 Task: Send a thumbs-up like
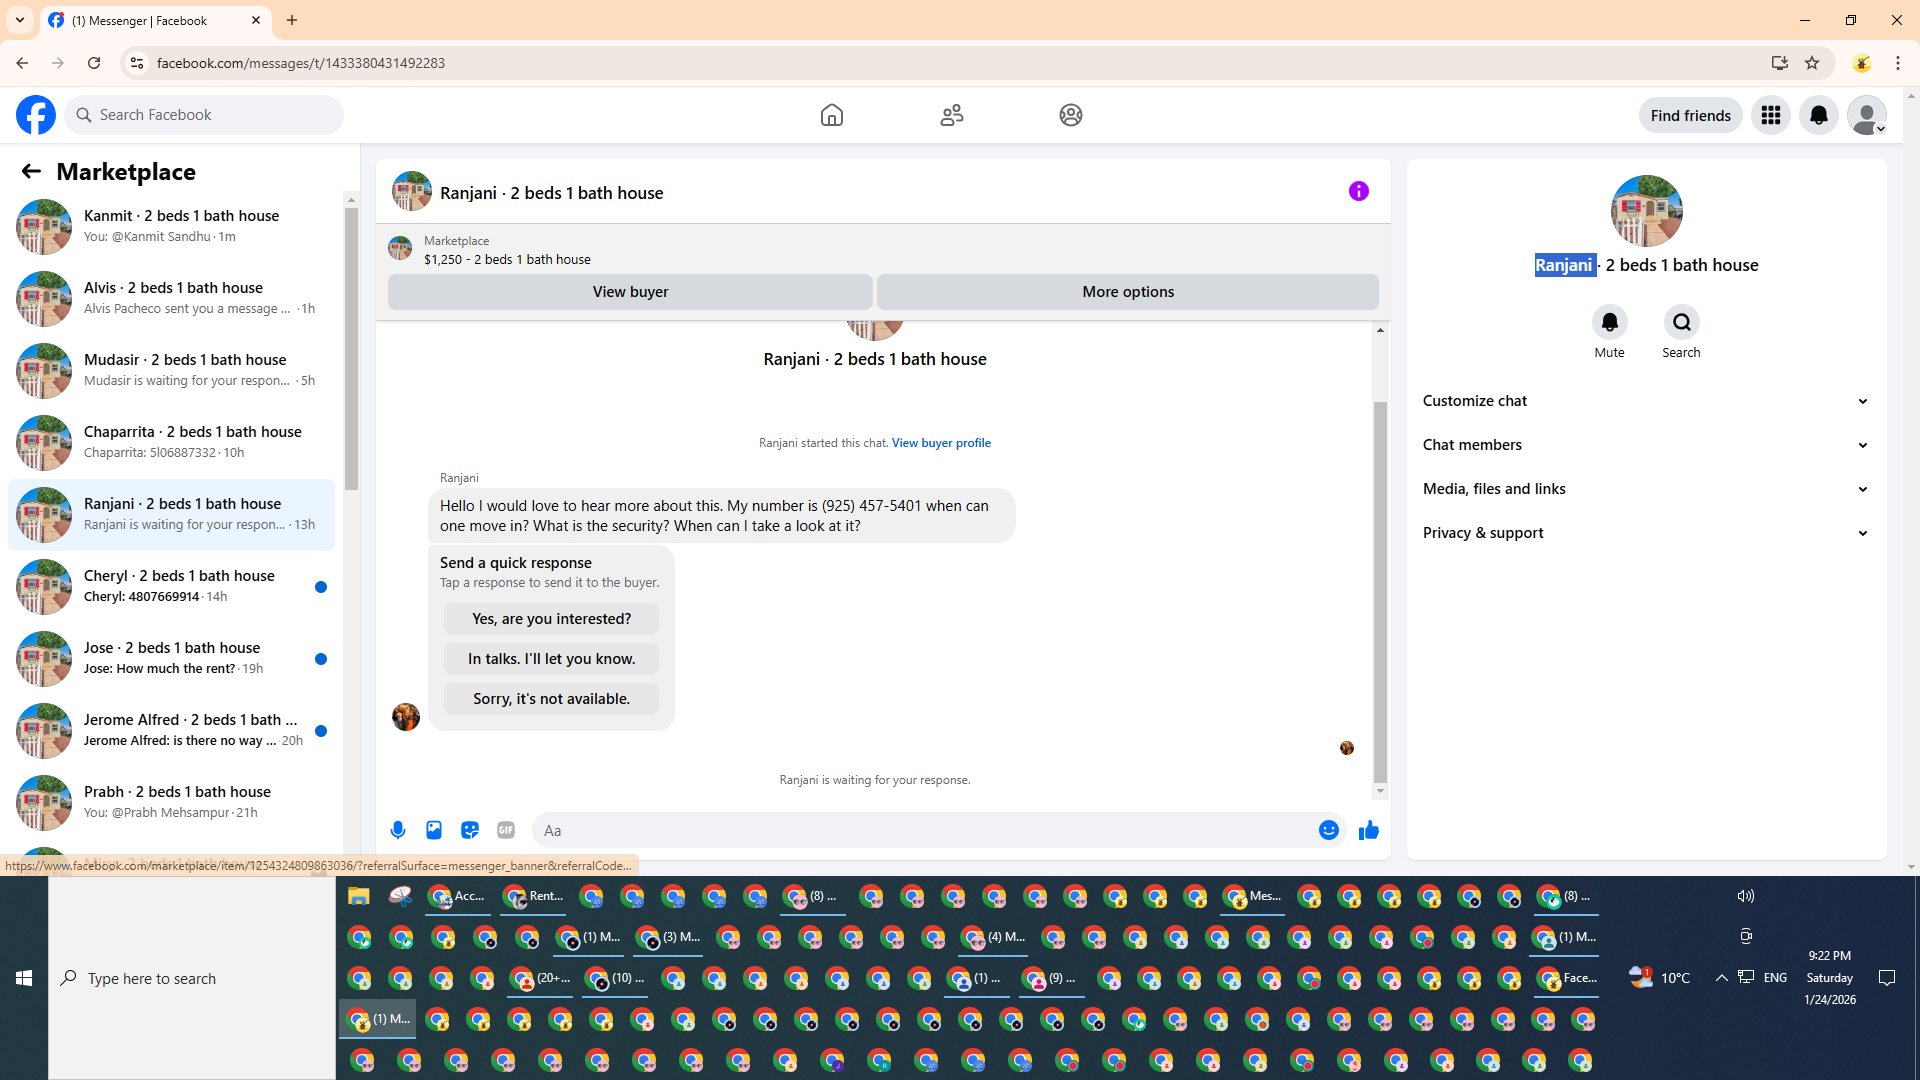point(1369,830)
